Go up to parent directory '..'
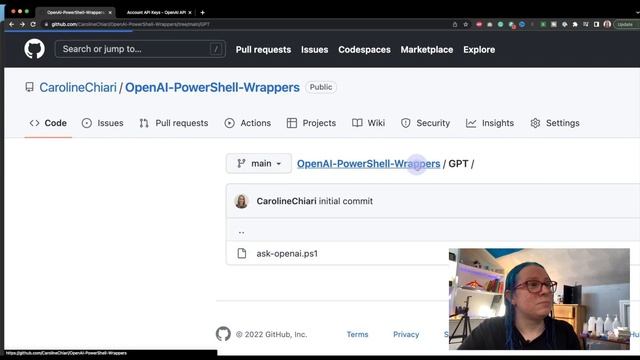The image size is (640, 360). point(241,231)
